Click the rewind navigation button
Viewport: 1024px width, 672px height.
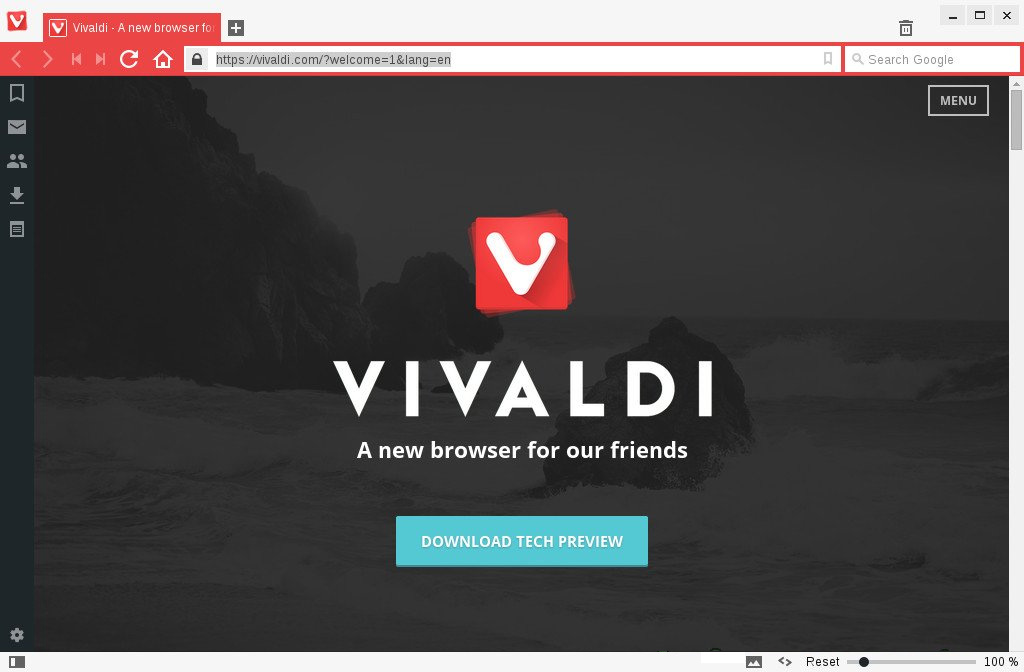(76, 59)
